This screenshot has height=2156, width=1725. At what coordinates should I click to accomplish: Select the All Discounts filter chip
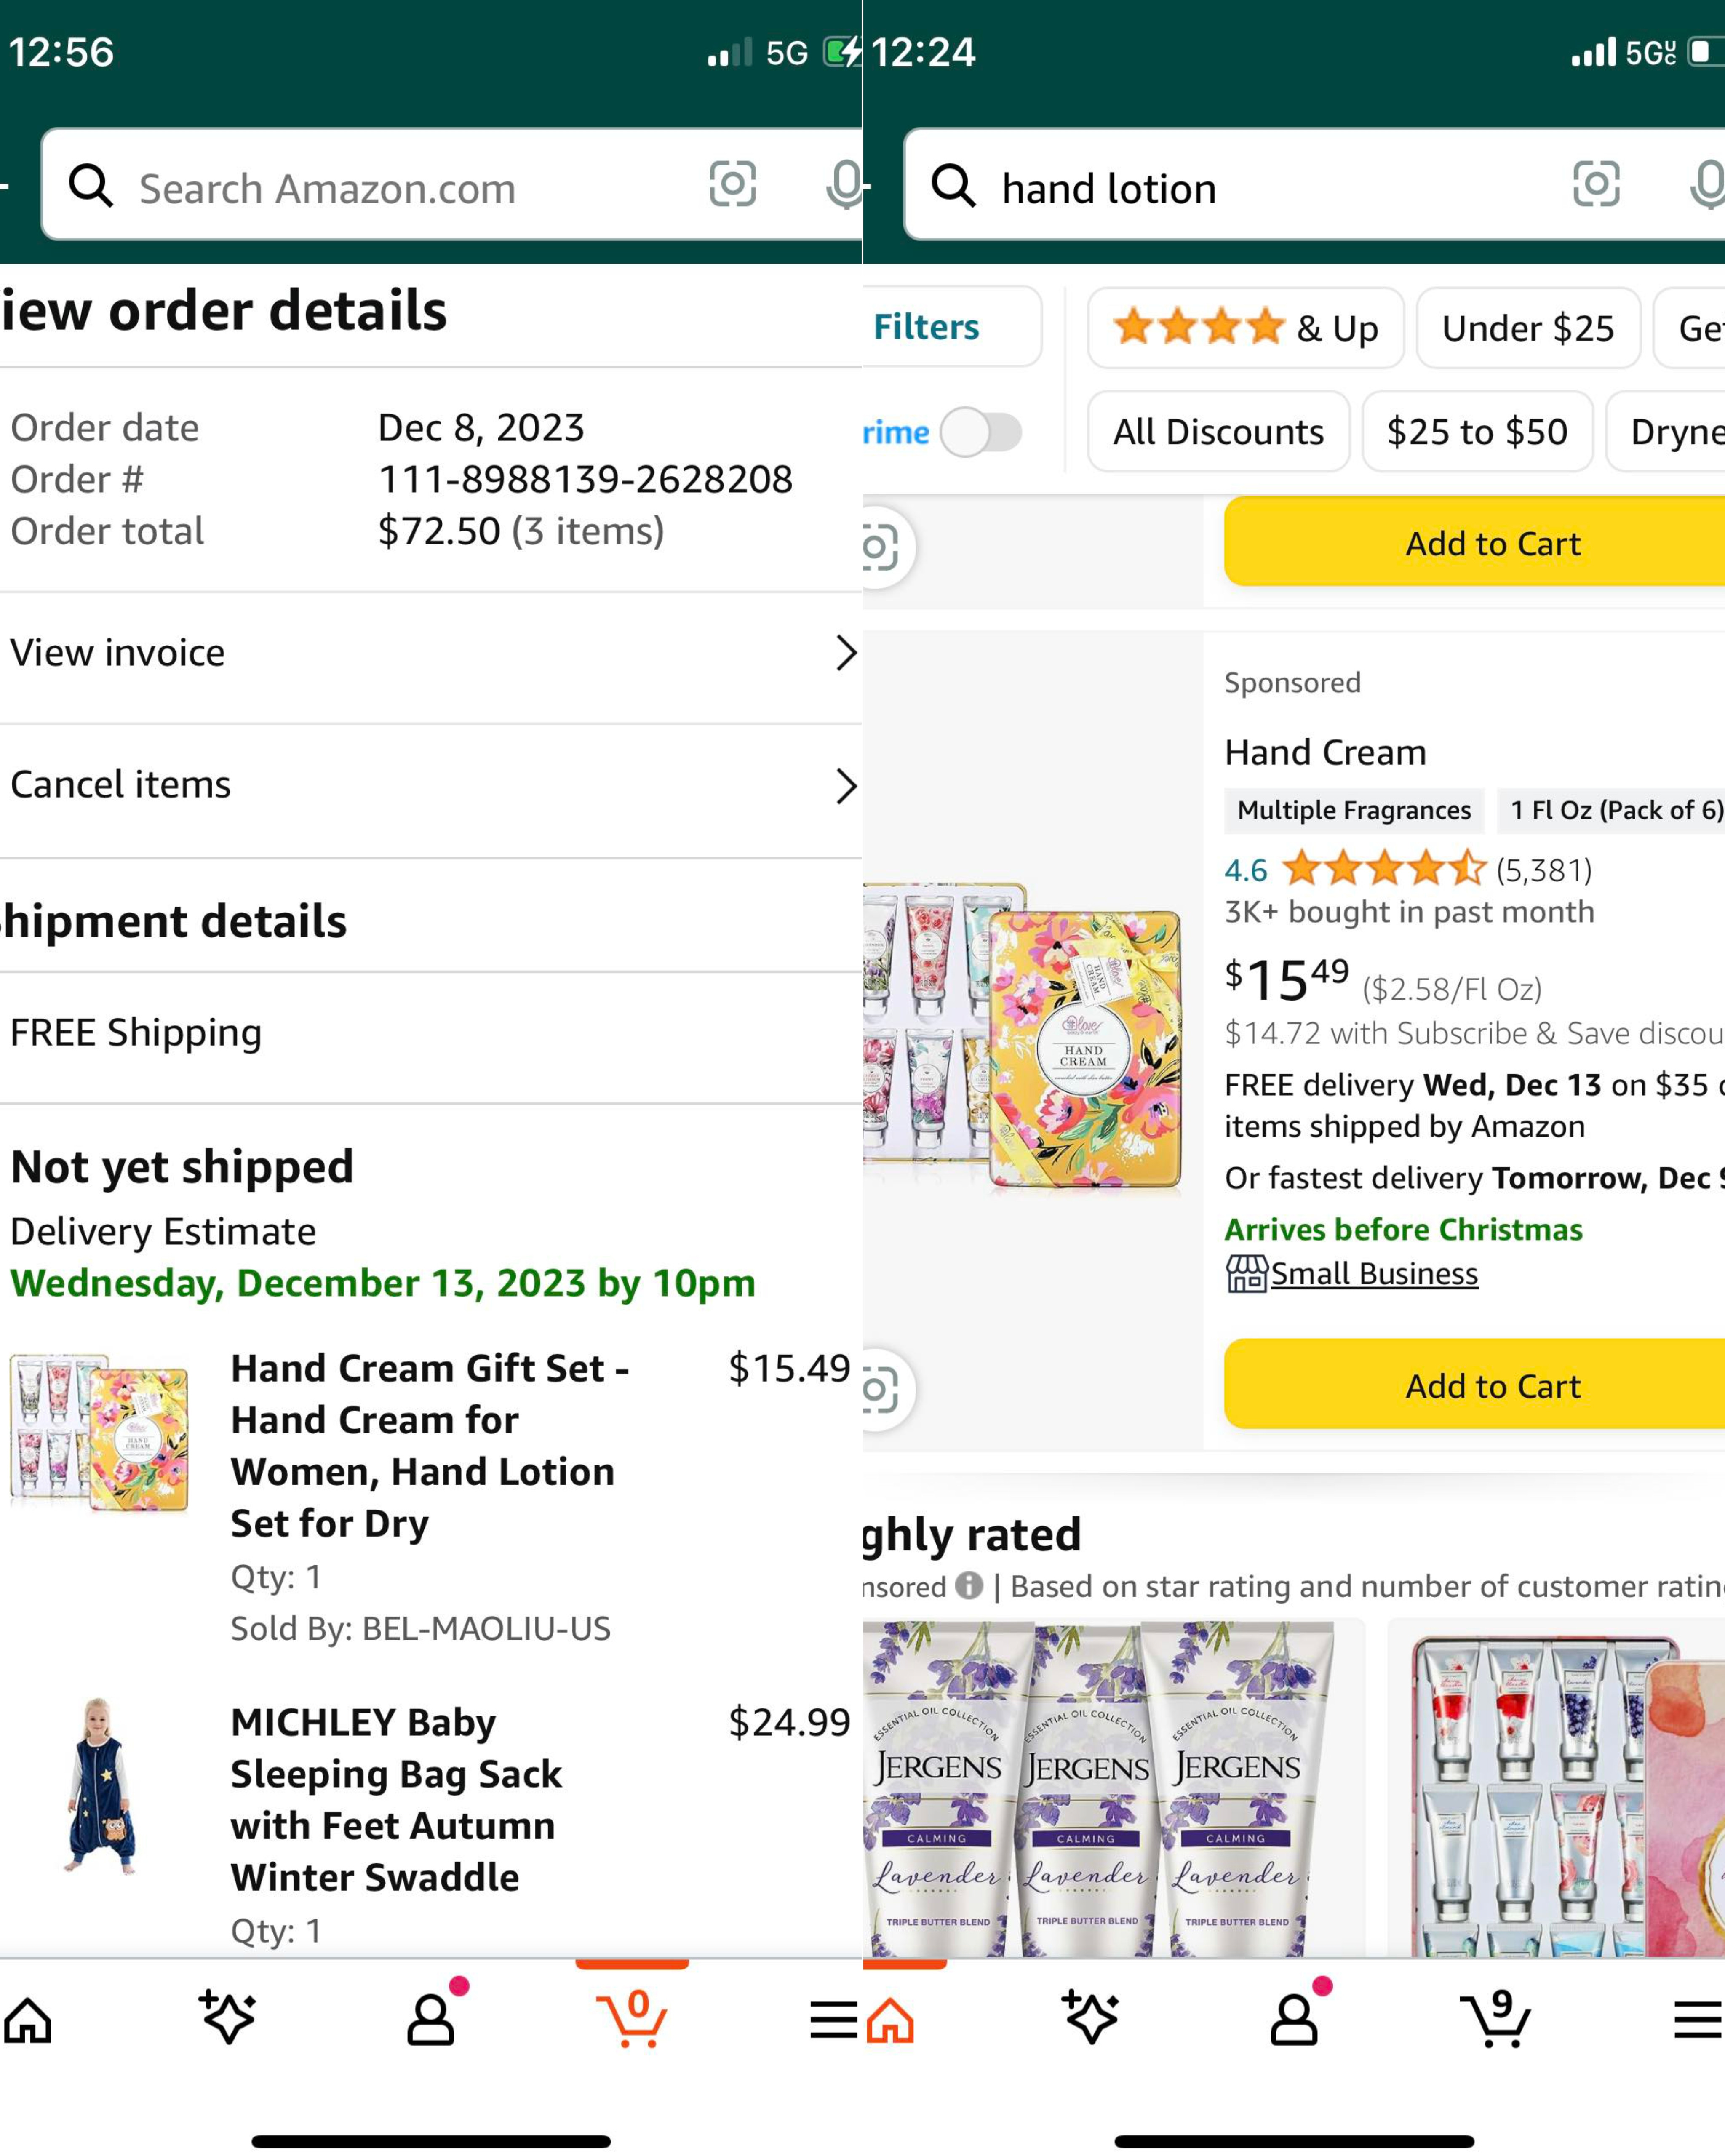click(1217, 432)
